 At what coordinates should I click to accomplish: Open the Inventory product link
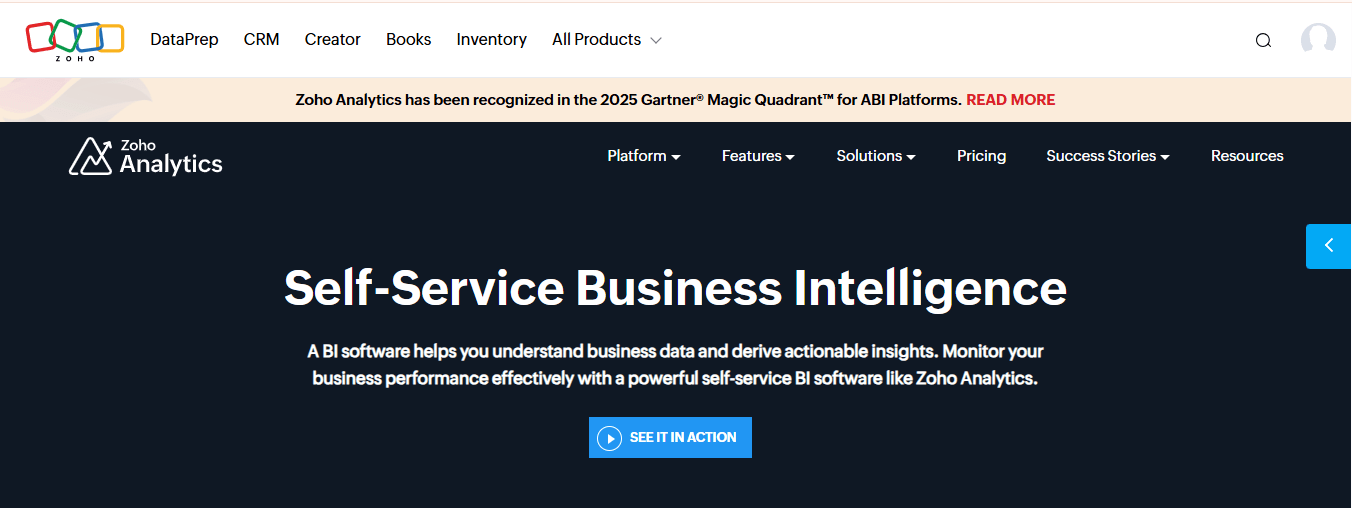point(491,40)
